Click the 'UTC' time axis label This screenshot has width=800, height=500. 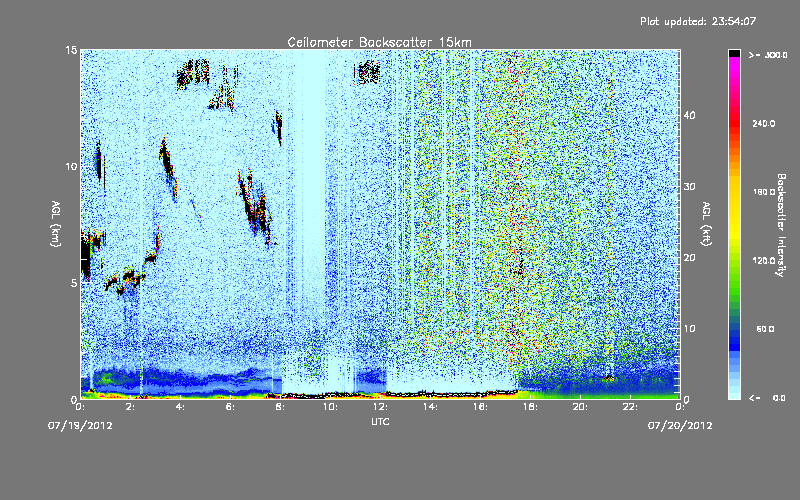[x=380, y=421]
